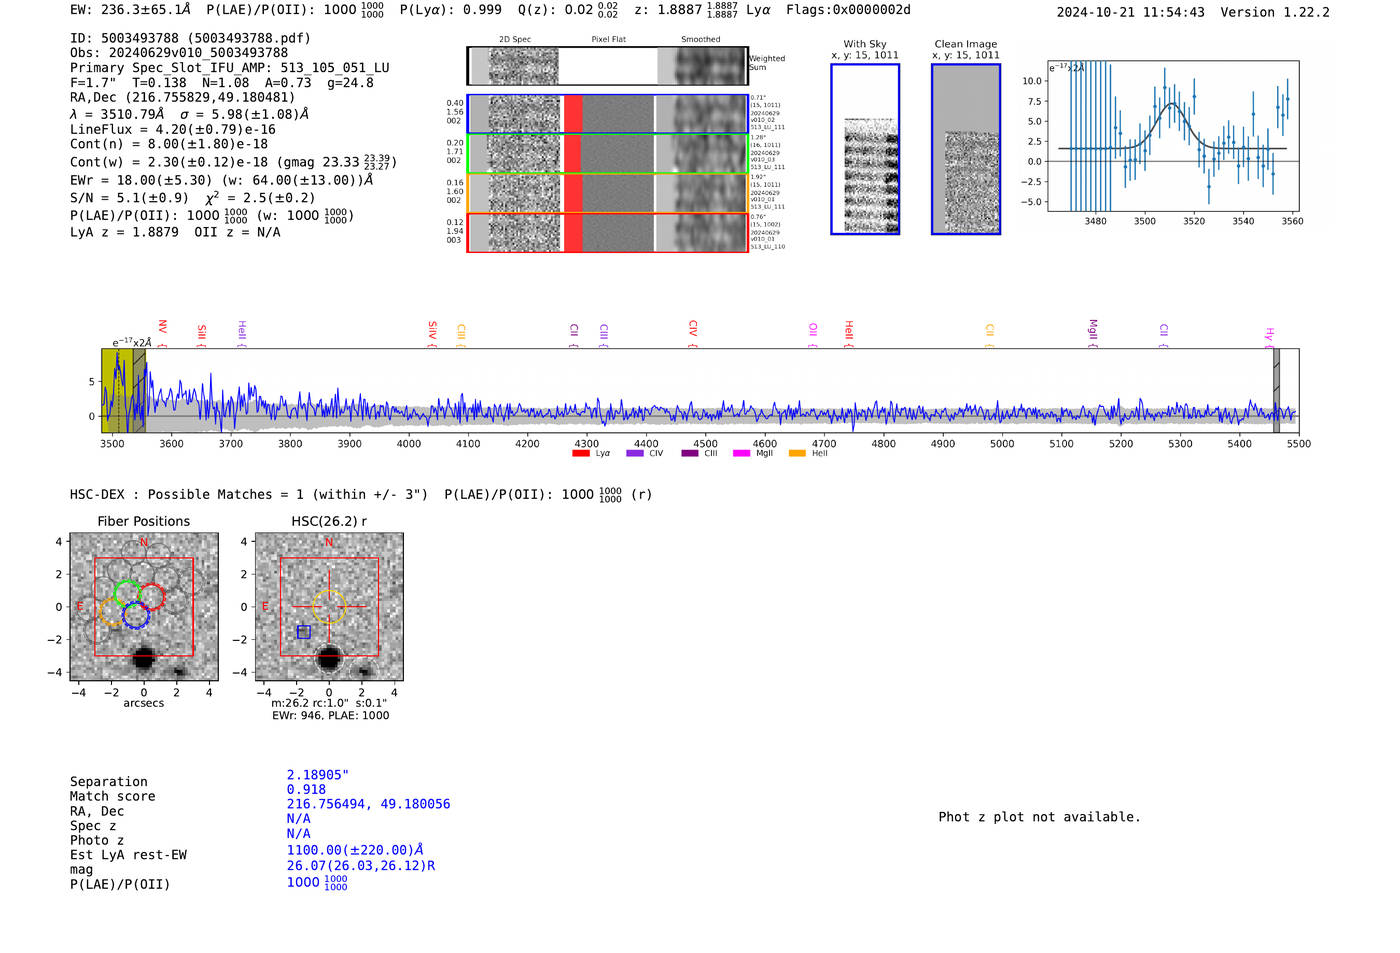The image size is (1400, 953).
Task: Select the blue-outlined fiber spectrum row
Action: click(607, 114)
